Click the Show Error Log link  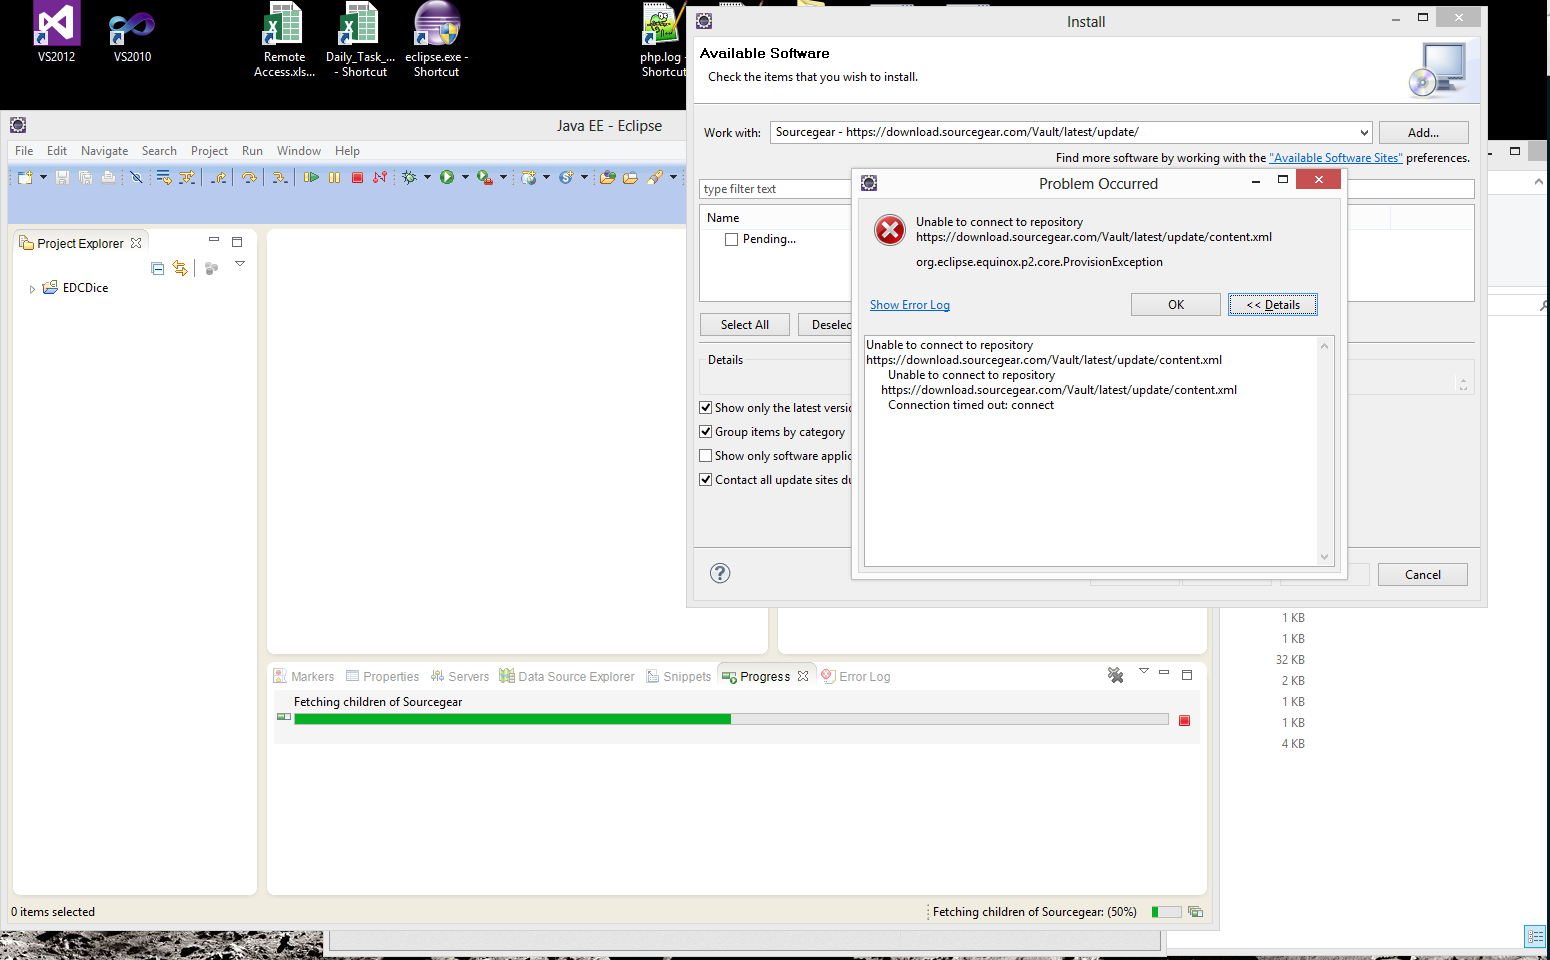tap(909, 305)
